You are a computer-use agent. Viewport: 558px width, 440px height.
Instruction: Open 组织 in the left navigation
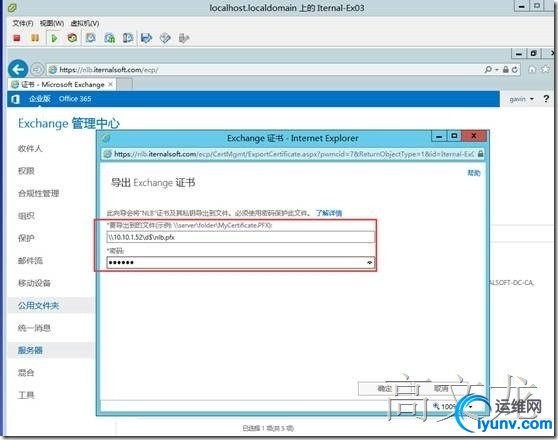tap(26, 216)
